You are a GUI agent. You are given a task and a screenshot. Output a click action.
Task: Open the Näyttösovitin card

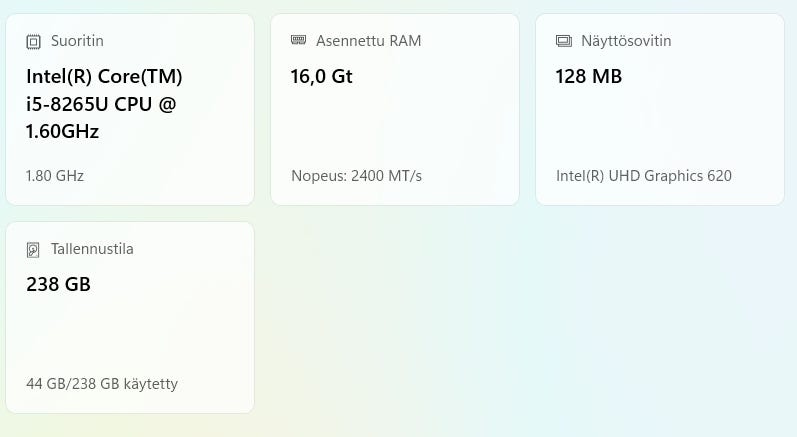pyautogui.click(x=660, y=110)
